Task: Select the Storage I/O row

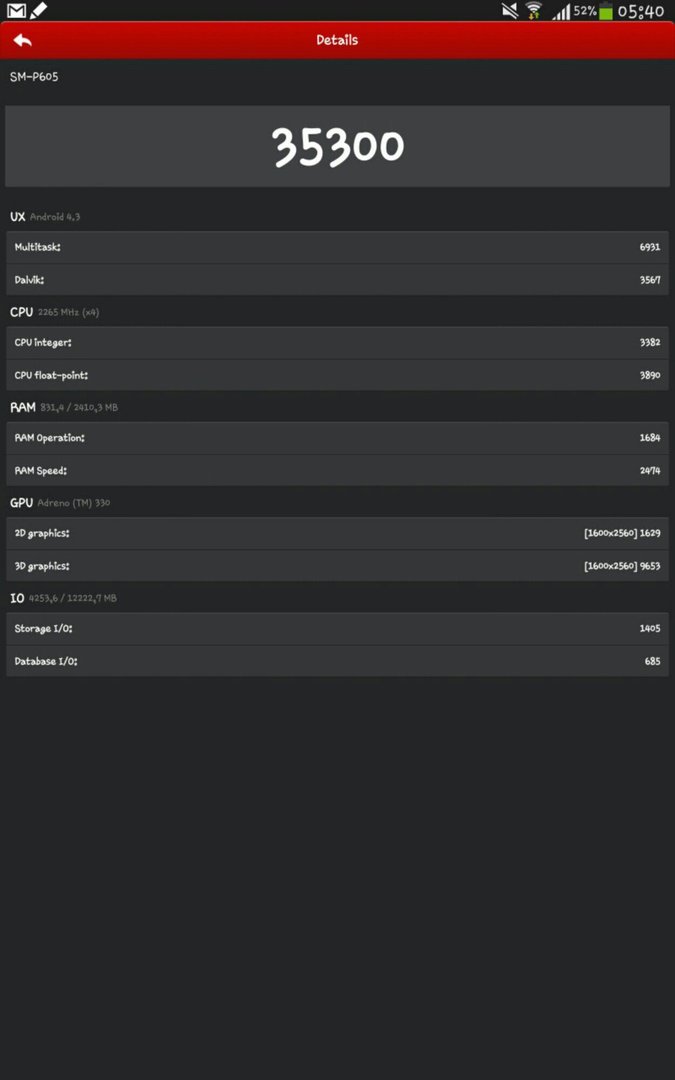Action: click(338, 628)
